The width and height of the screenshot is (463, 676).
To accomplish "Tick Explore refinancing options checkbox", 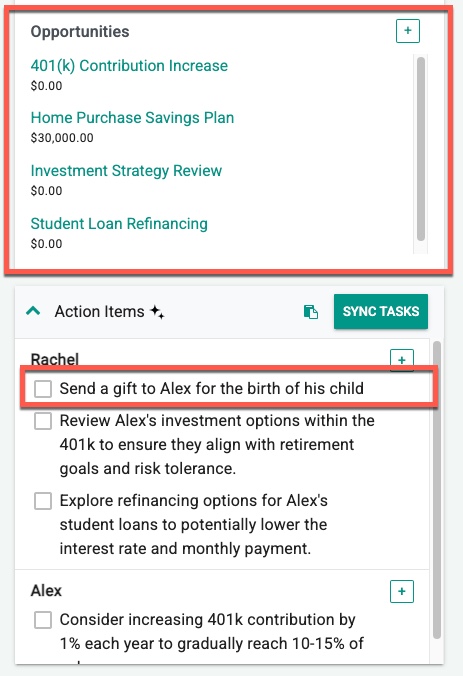I will pos(43,501).
